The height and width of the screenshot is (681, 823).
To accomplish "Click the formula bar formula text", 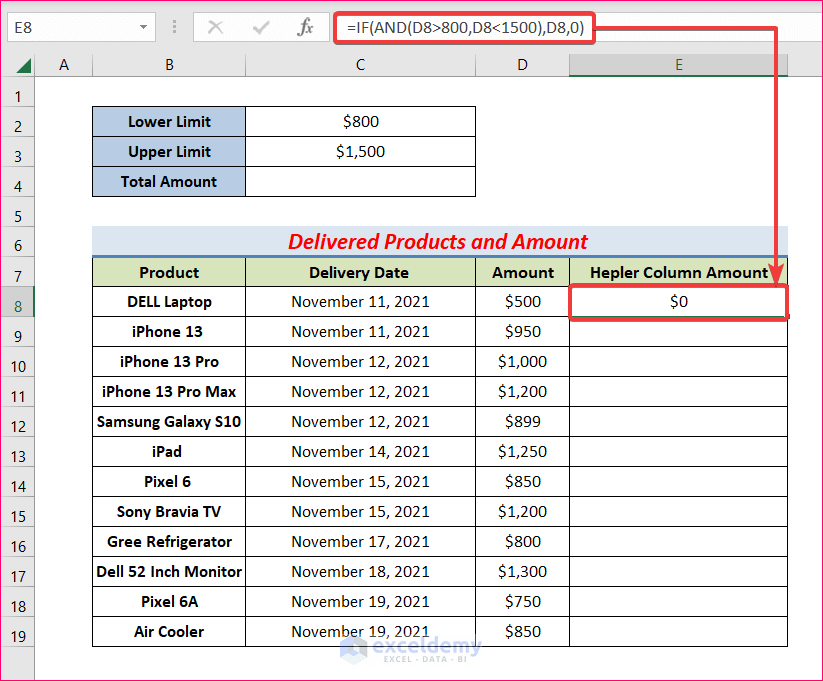I will click(465, 27).
